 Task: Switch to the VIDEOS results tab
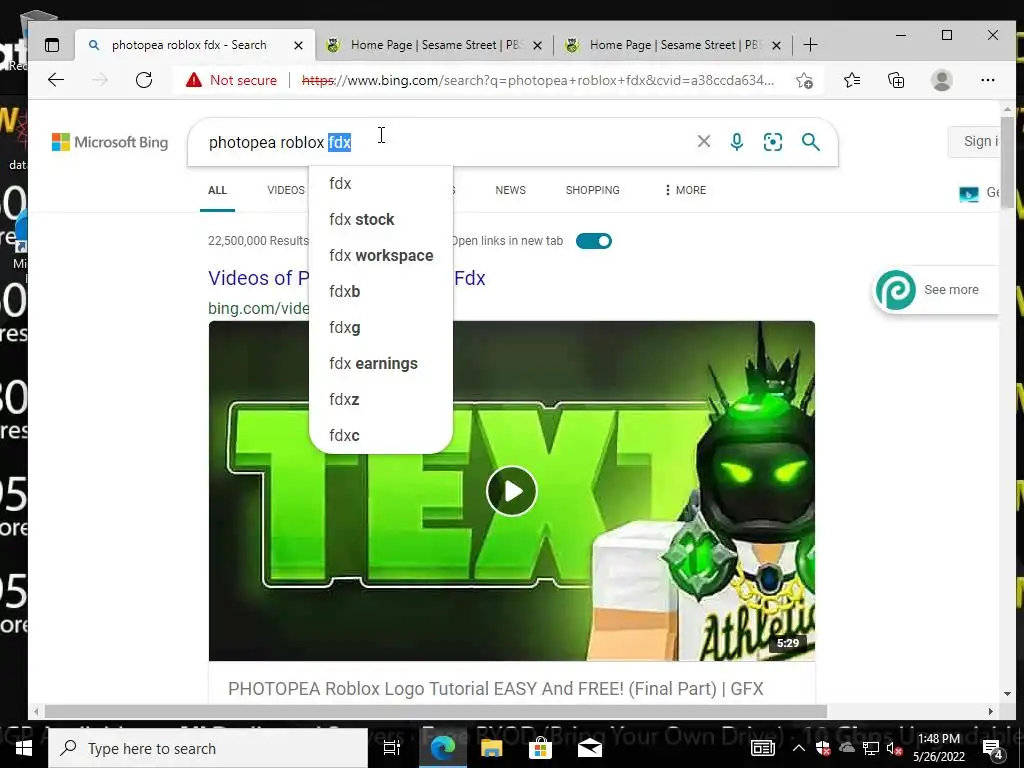tap(286, 190)
